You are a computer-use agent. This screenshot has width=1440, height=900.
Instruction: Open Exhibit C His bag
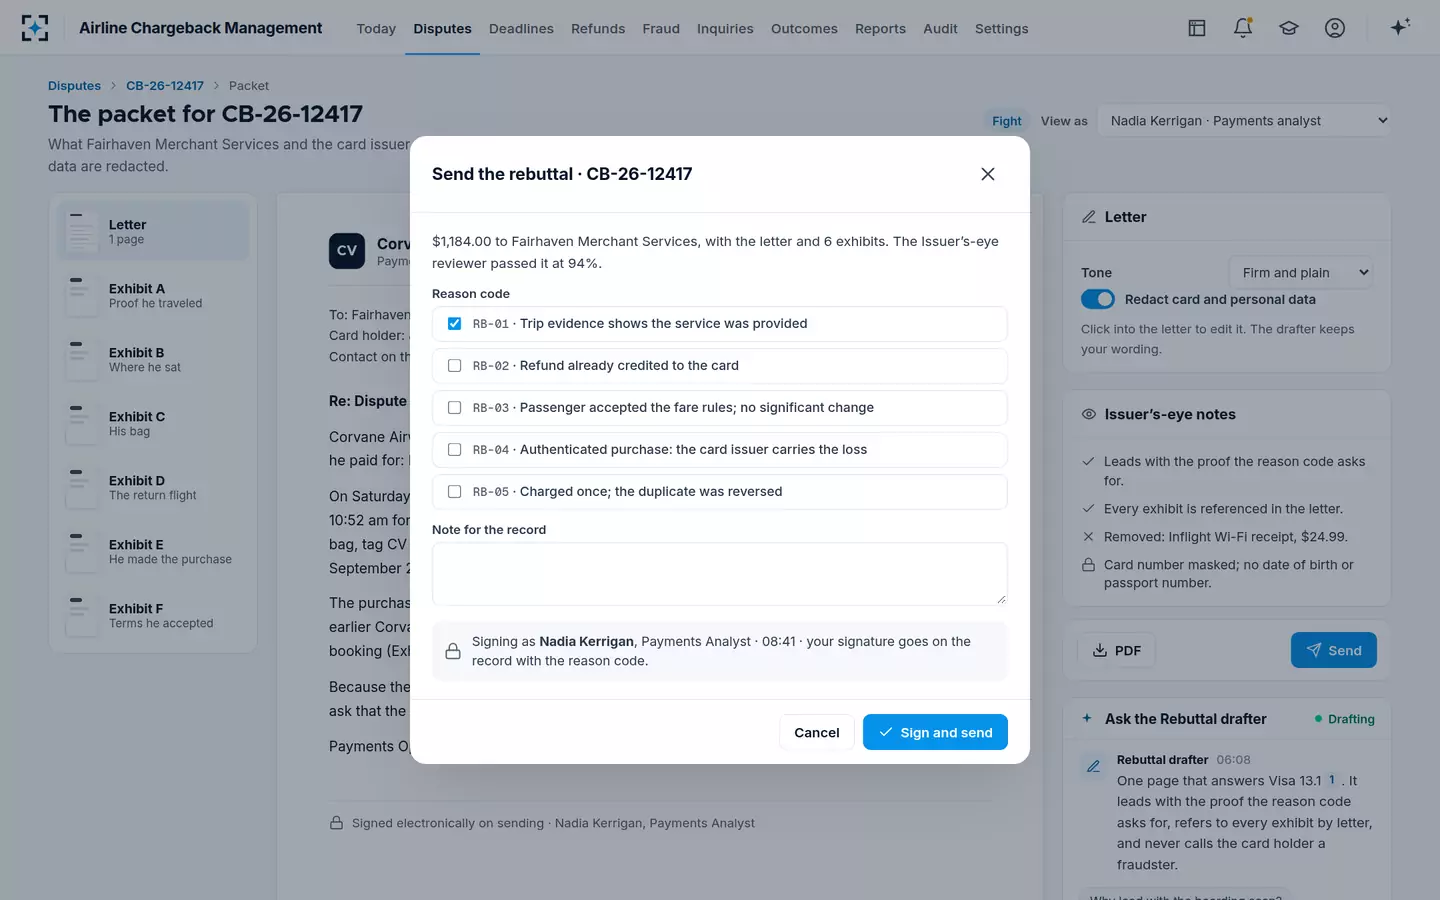click(153, 423)
